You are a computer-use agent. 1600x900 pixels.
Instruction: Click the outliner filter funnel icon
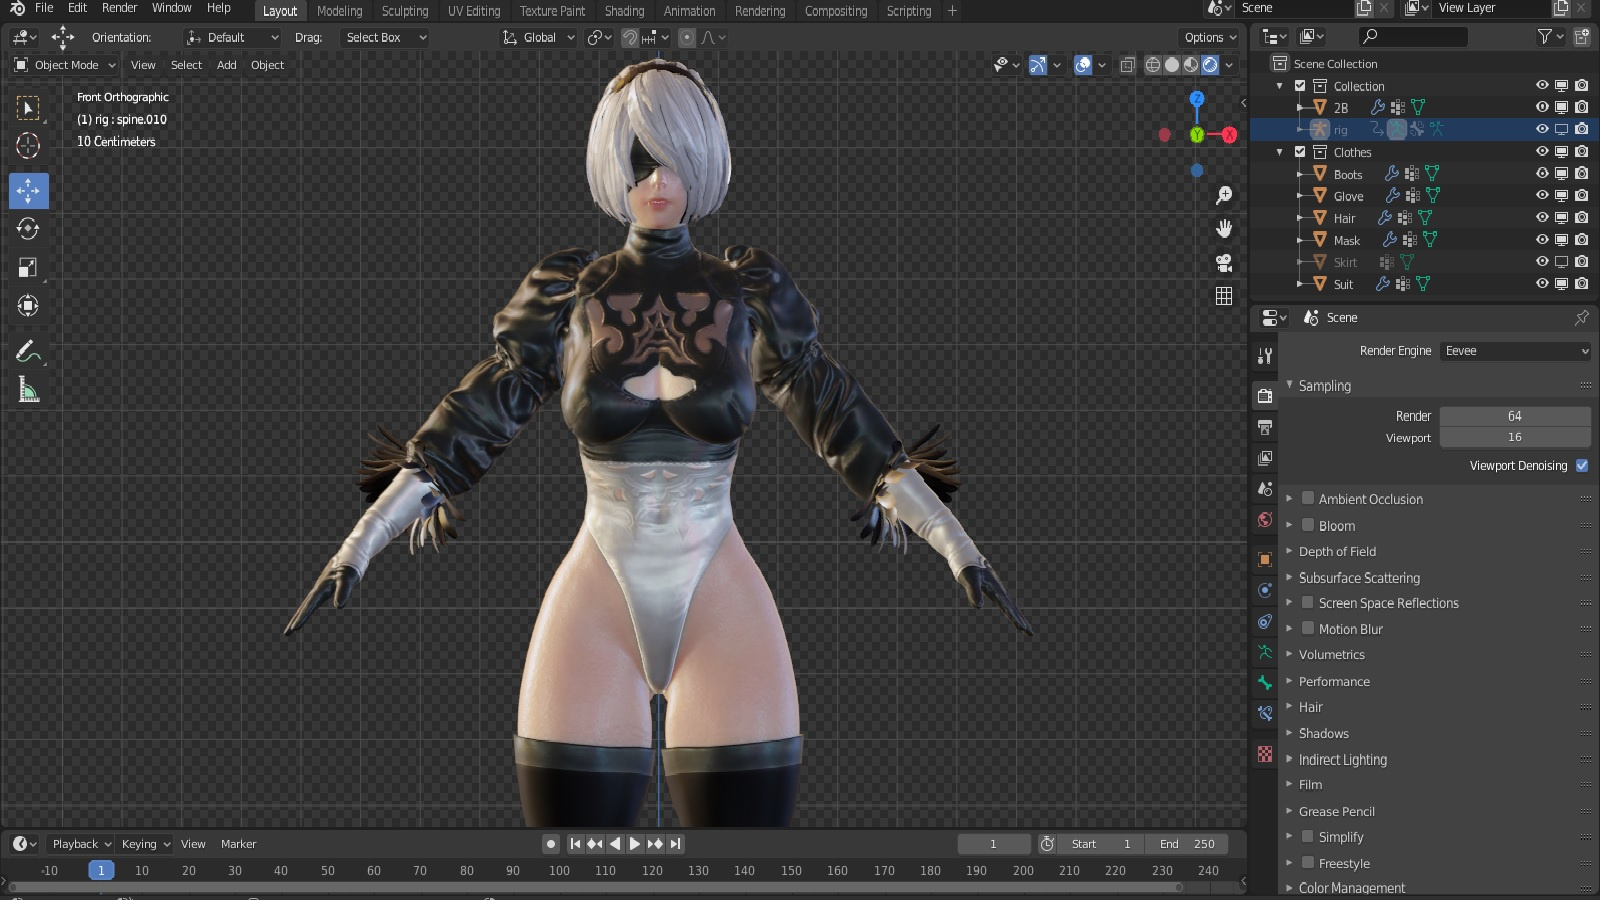pos(1545,37)
